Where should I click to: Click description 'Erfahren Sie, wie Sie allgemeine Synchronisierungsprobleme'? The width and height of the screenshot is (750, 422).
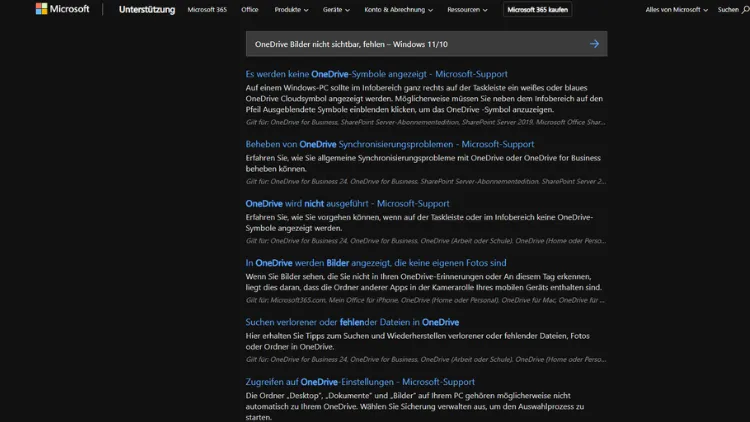(423, 163)
